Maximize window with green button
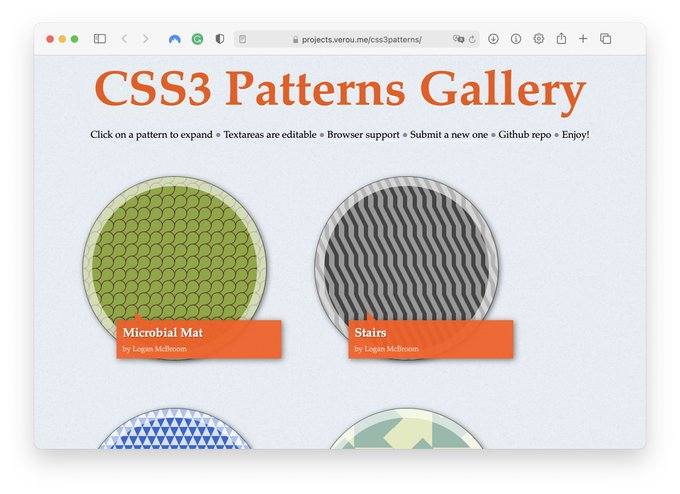 point(74,39)
